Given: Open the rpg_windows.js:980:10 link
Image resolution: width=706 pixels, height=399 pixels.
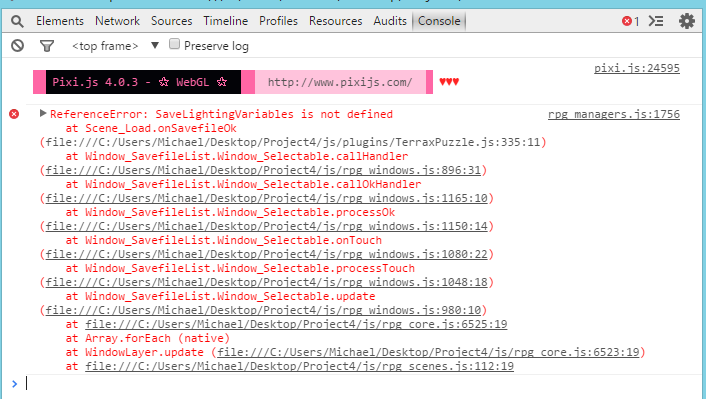Looking at the screenshot, I should pyautogui.click(x=263, y=310).
